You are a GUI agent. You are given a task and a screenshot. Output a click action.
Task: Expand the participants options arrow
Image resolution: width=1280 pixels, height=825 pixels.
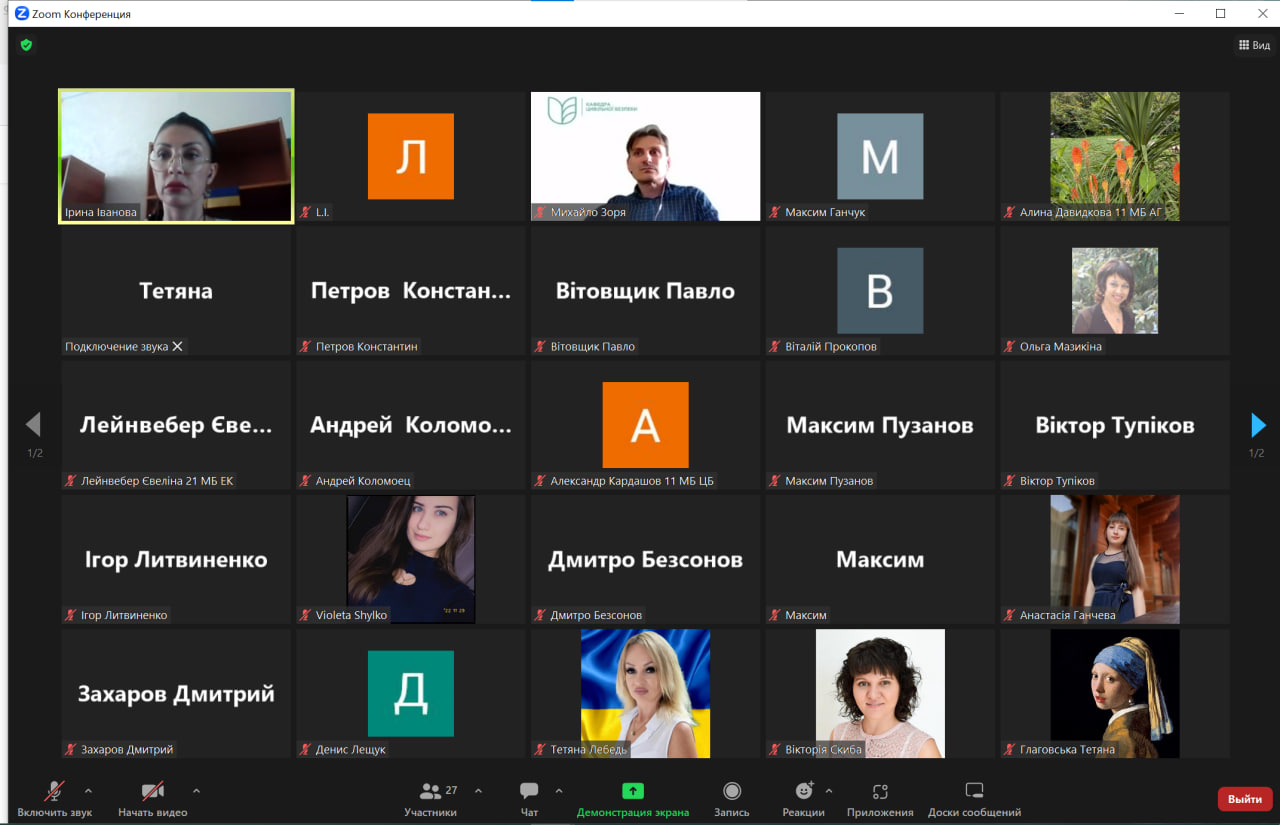(478, 791)
